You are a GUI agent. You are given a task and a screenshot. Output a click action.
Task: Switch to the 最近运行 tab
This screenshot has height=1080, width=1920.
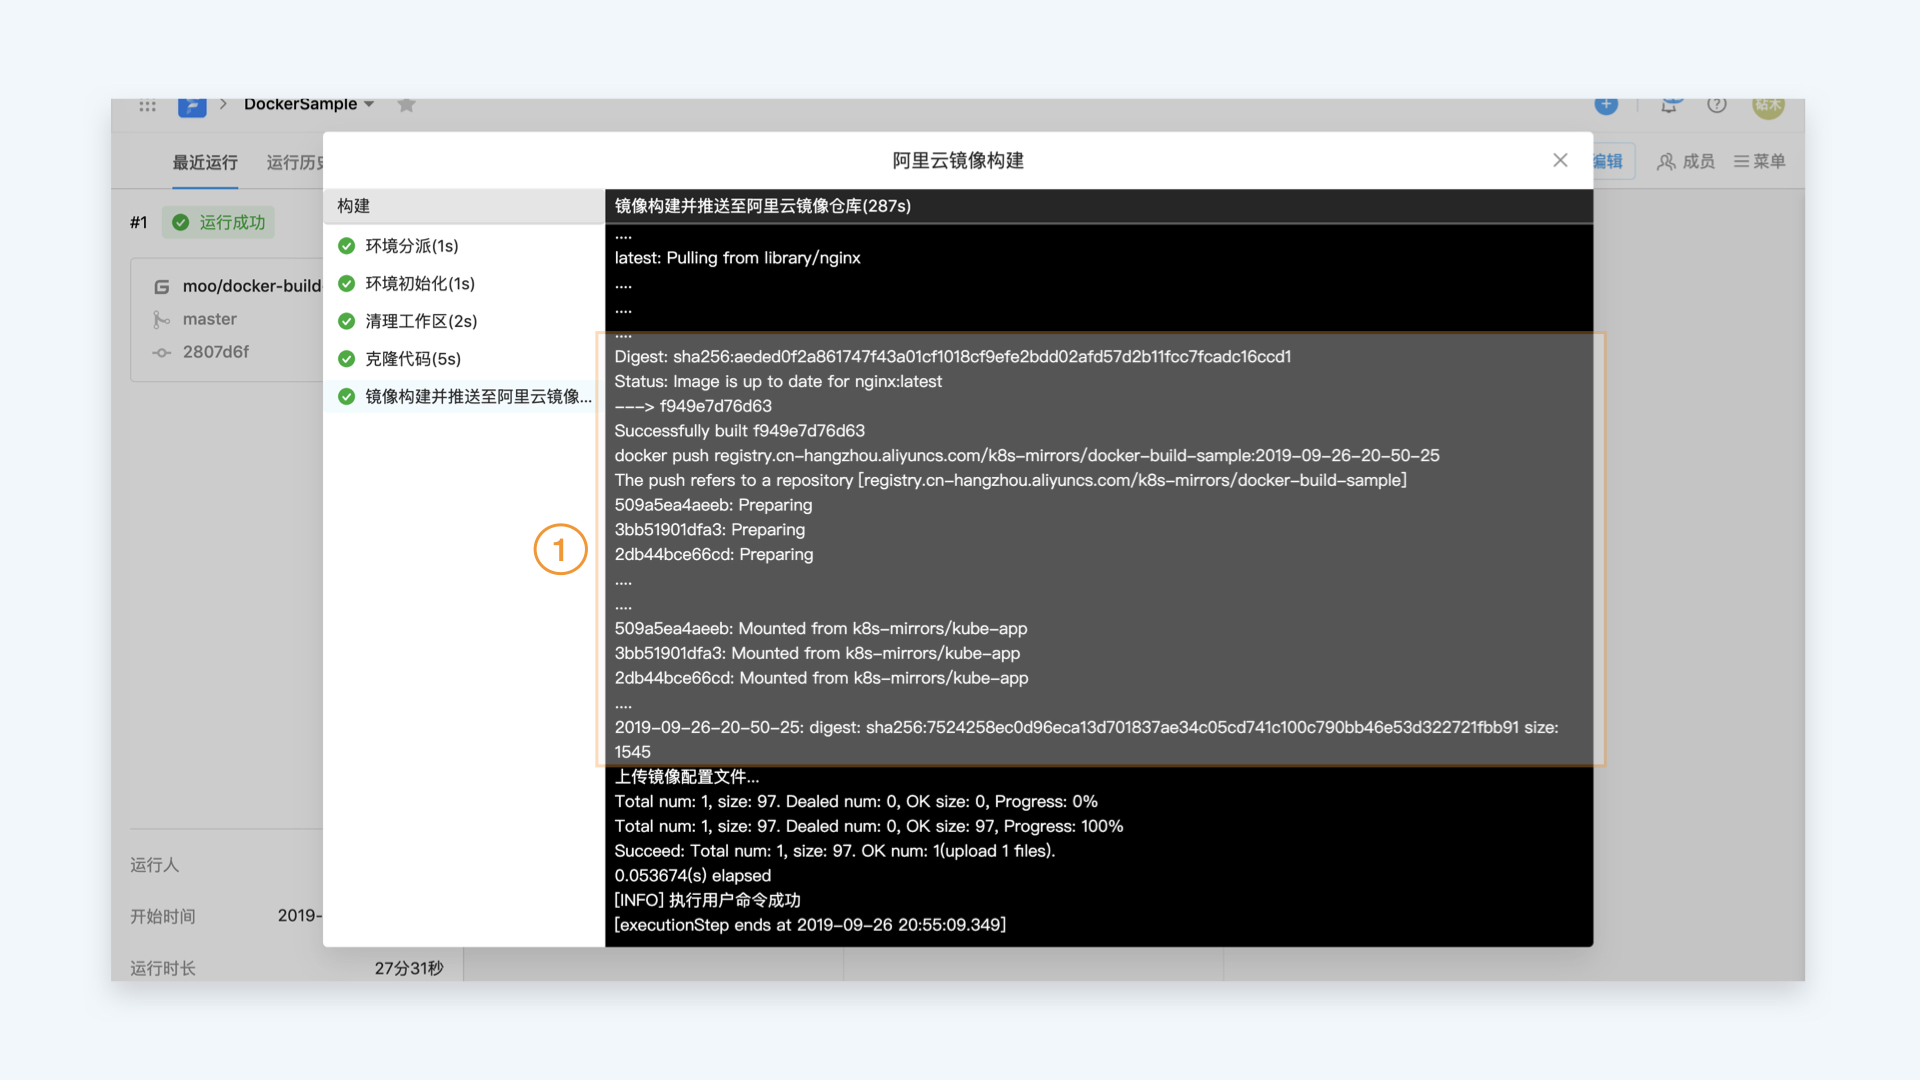click(x=205, y=162)
